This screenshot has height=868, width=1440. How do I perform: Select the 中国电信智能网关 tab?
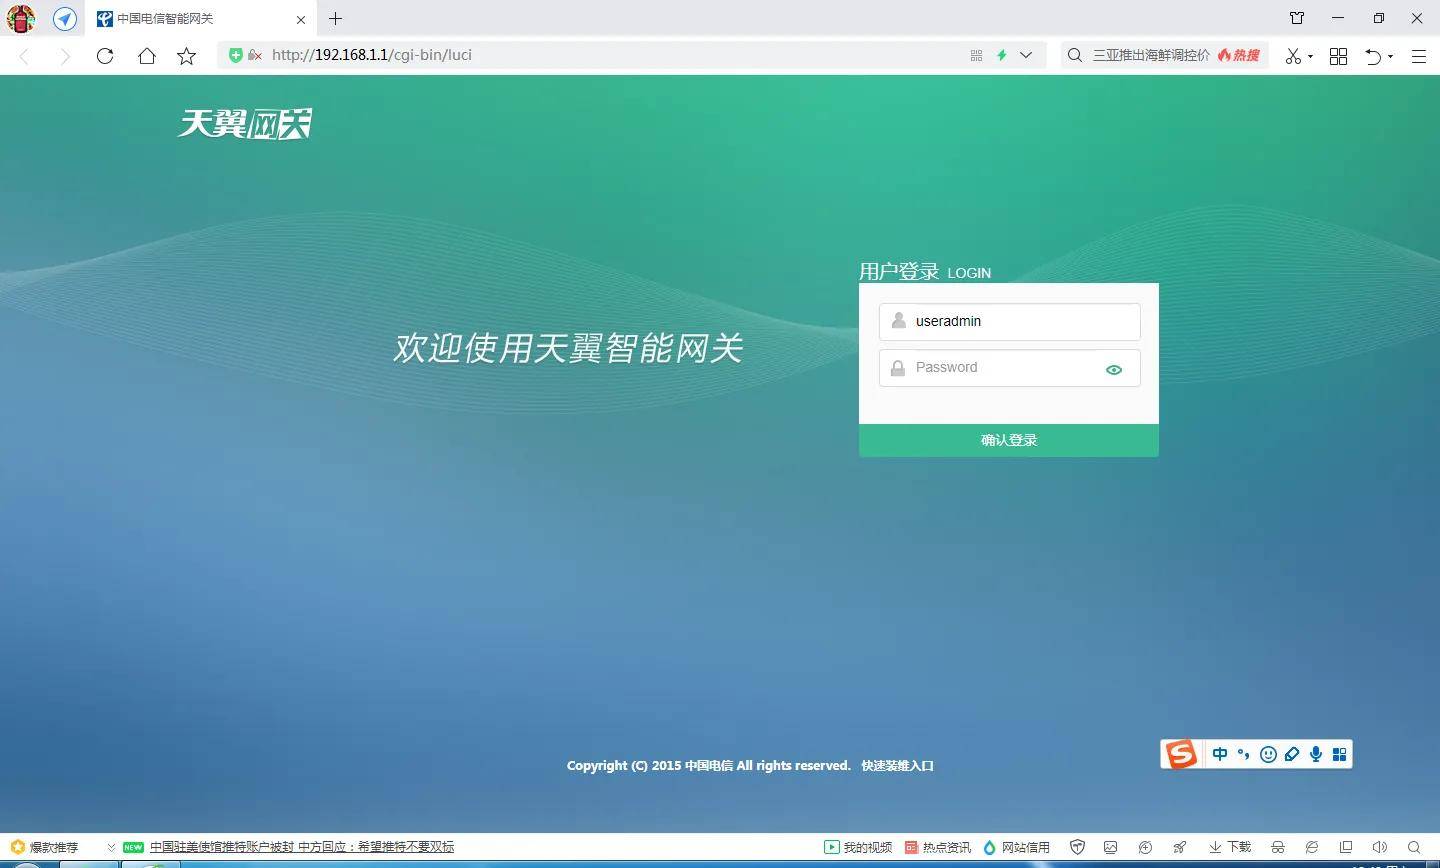[200, 18]
